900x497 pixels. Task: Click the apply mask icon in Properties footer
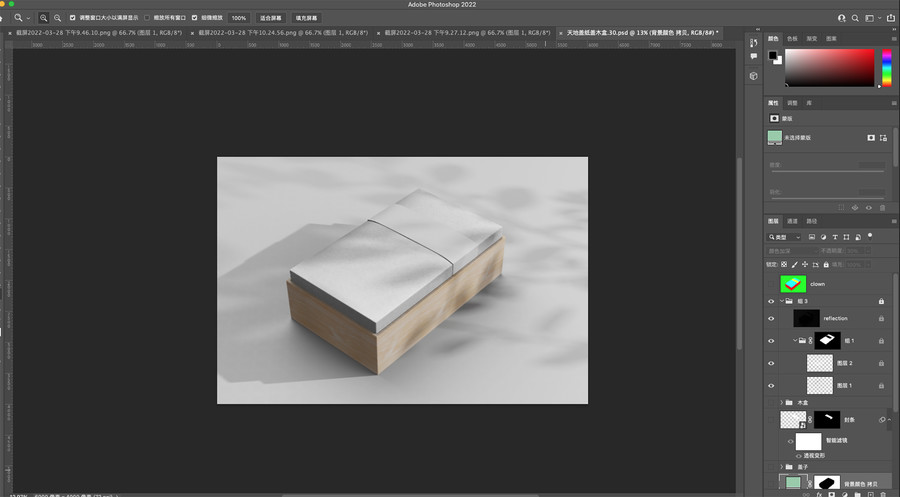coord(855,208)
